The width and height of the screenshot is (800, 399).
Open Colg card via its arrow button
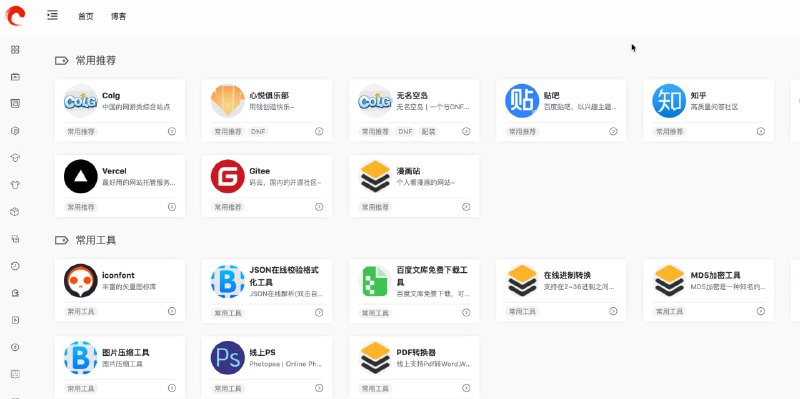click(x=172, y=131)
